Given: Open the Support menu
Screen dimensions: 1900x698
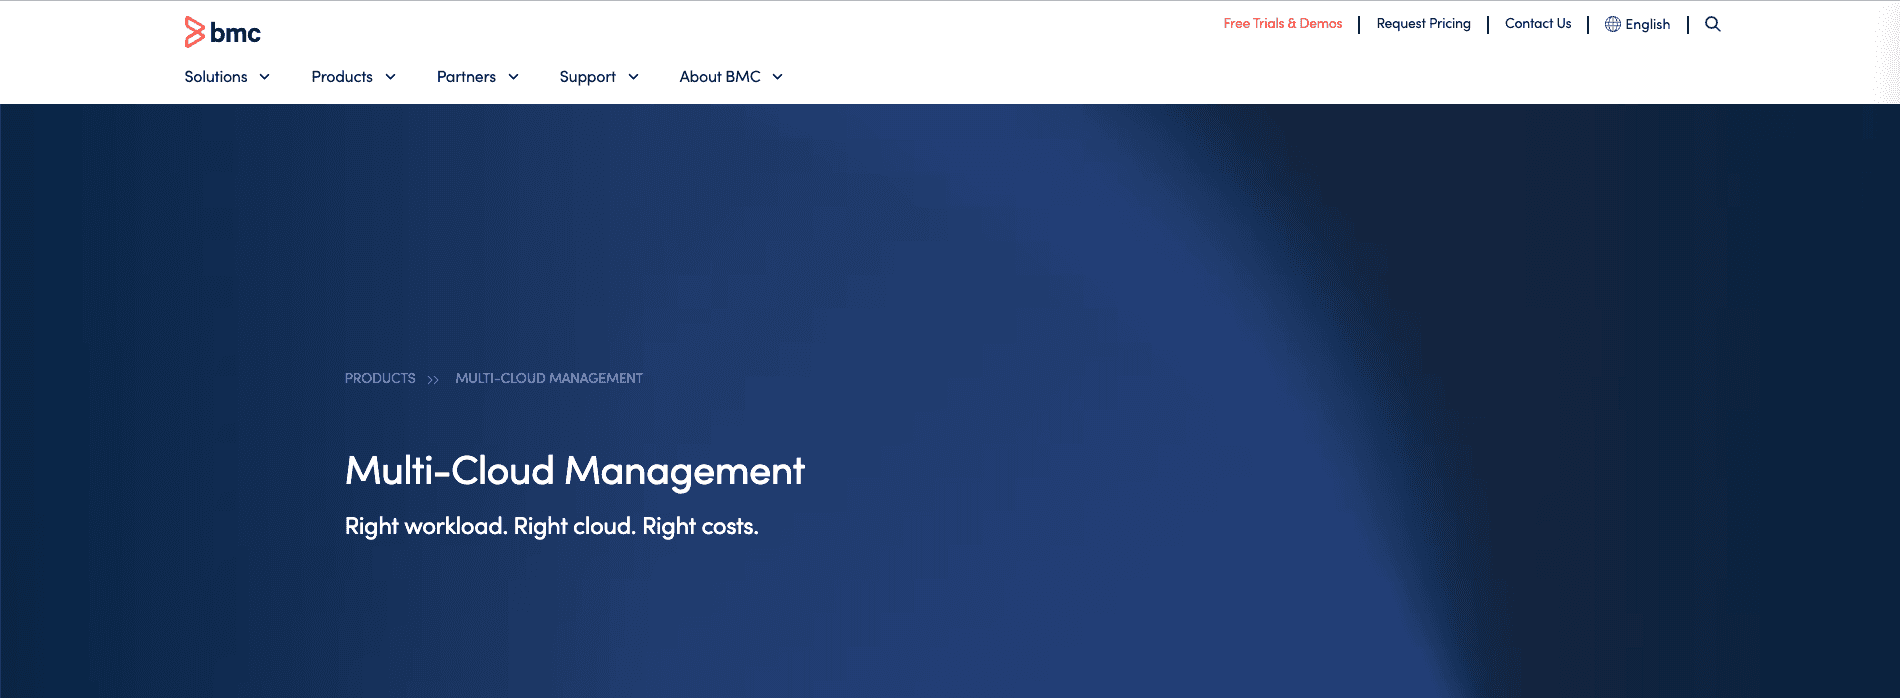Looking at the screenshot, I should [587, 77].
